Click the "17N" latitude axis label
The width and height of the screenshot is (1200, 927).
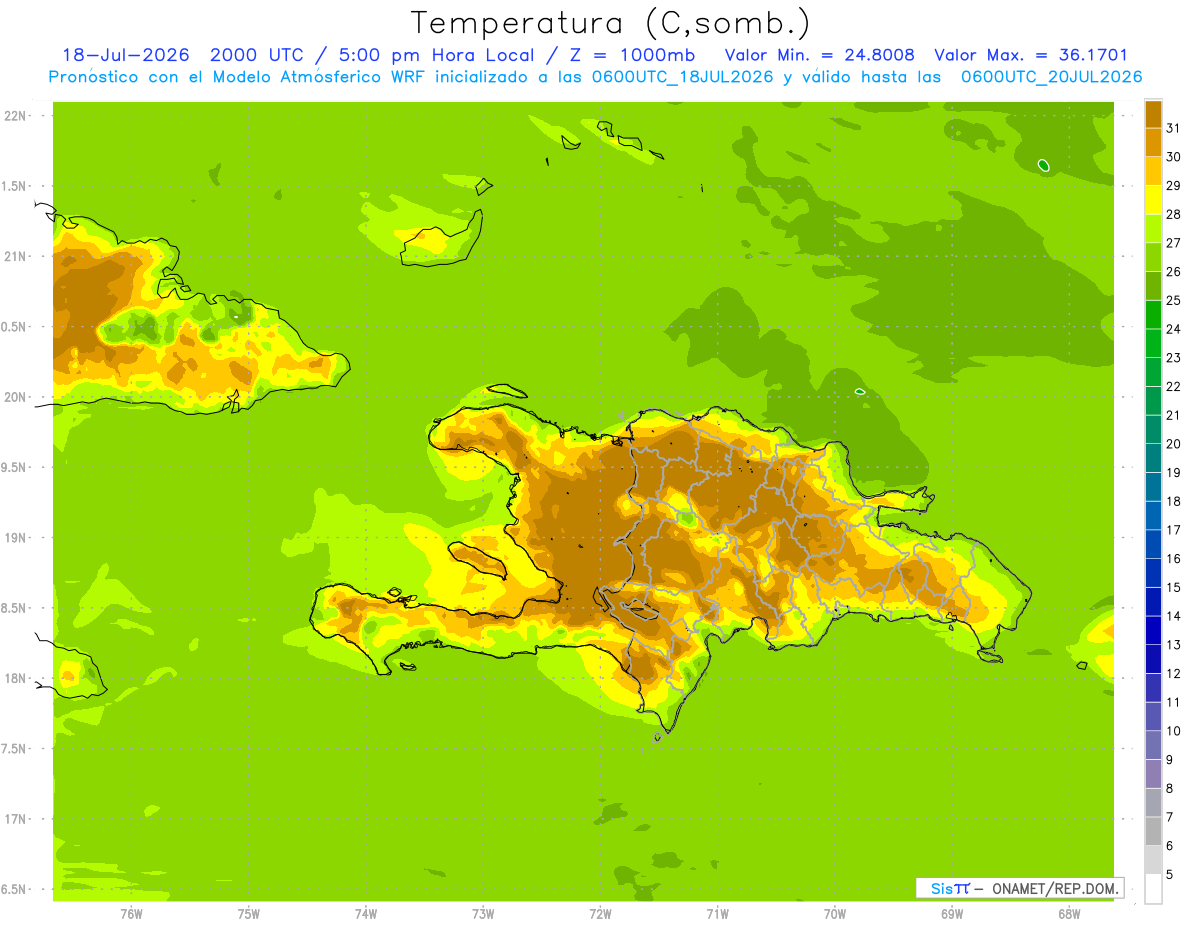[15, 819]
